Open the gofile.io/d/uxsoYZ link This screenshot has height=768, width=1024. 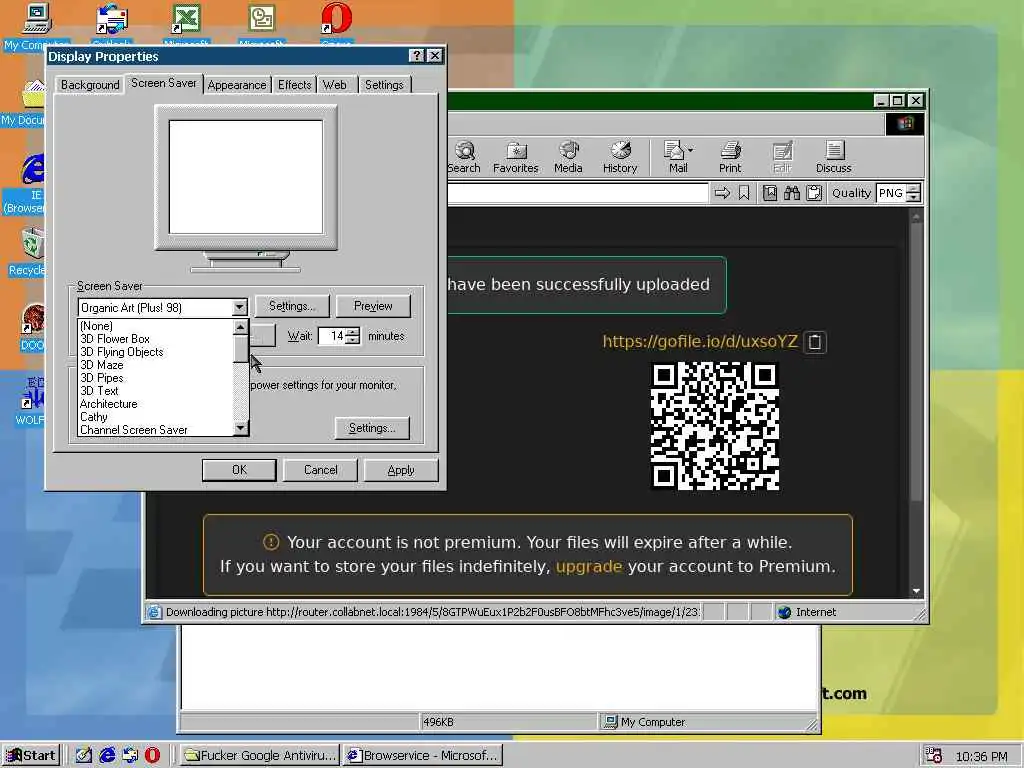pos(700,342)
